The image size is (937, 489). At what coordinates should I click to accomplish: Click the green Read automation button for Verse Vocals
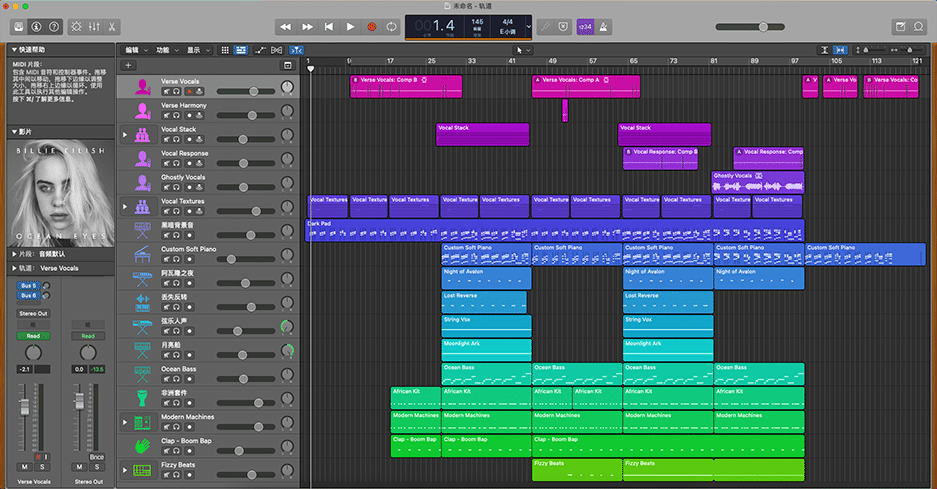point(33,336)
